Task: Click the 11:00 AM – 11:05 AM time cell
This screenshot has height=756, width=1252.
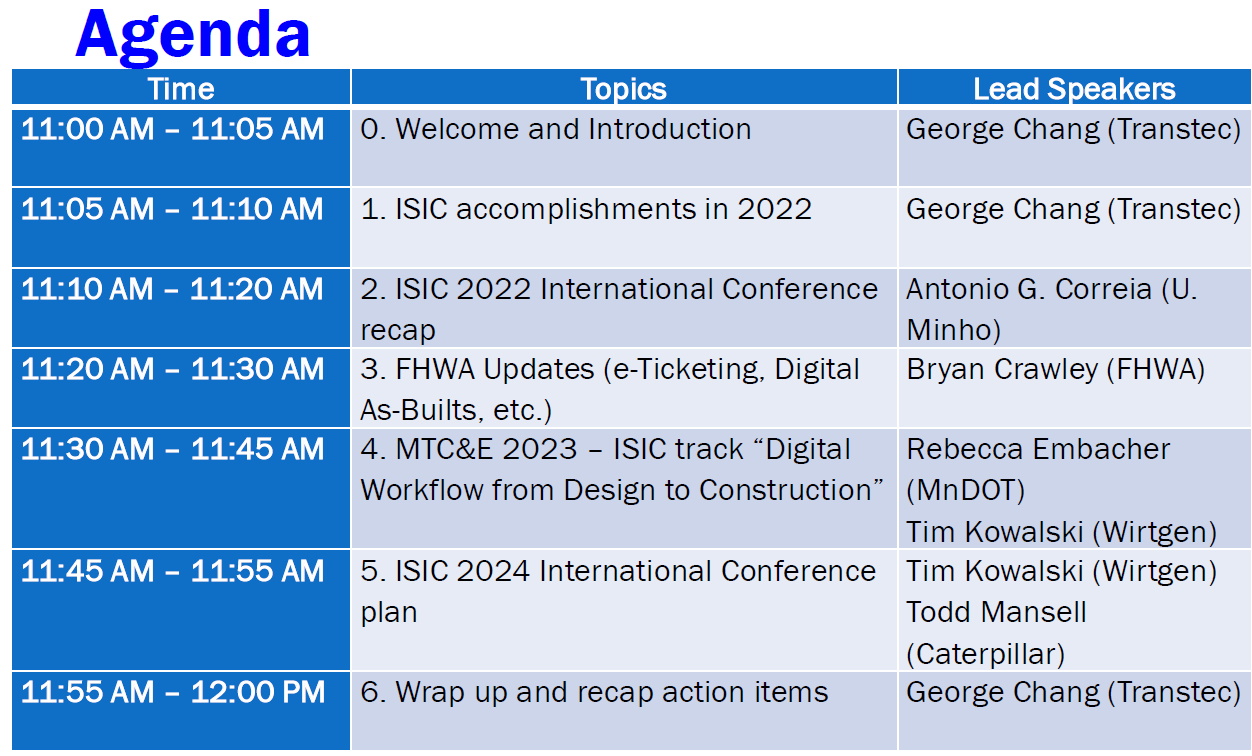Action: (181, 146)
